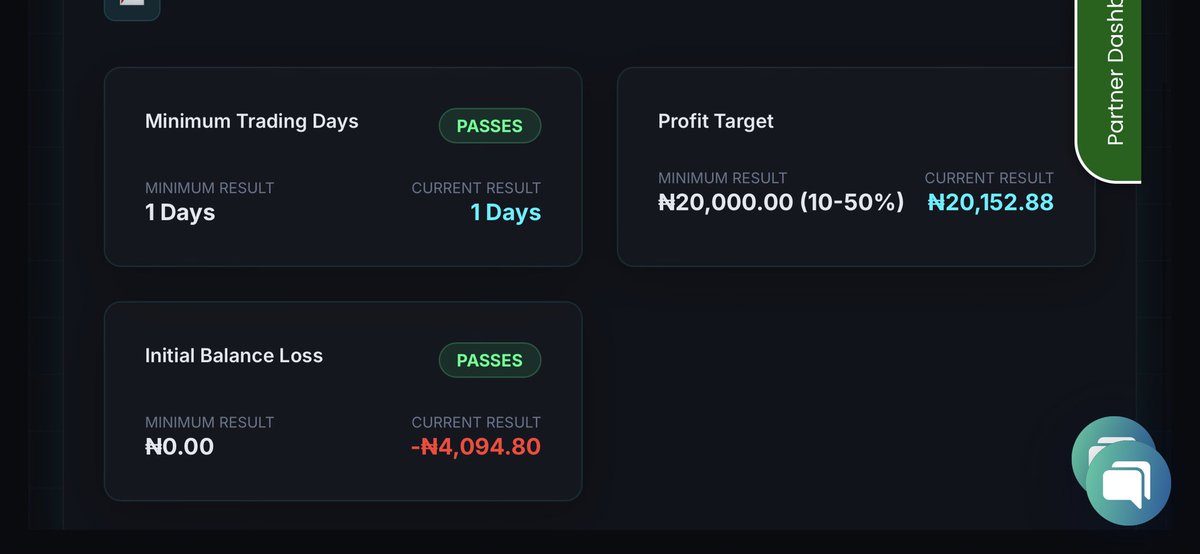The height and width of the screenshot is (554, 1200).
Task: Click the PASSES badge for Initial Balance Loss
Action: [490, 361]
